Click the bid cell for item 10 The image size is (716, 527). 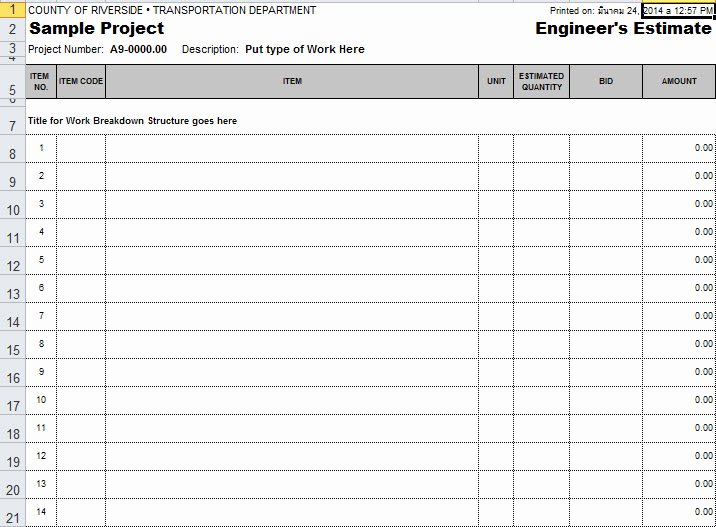click(x=606, y=401)
